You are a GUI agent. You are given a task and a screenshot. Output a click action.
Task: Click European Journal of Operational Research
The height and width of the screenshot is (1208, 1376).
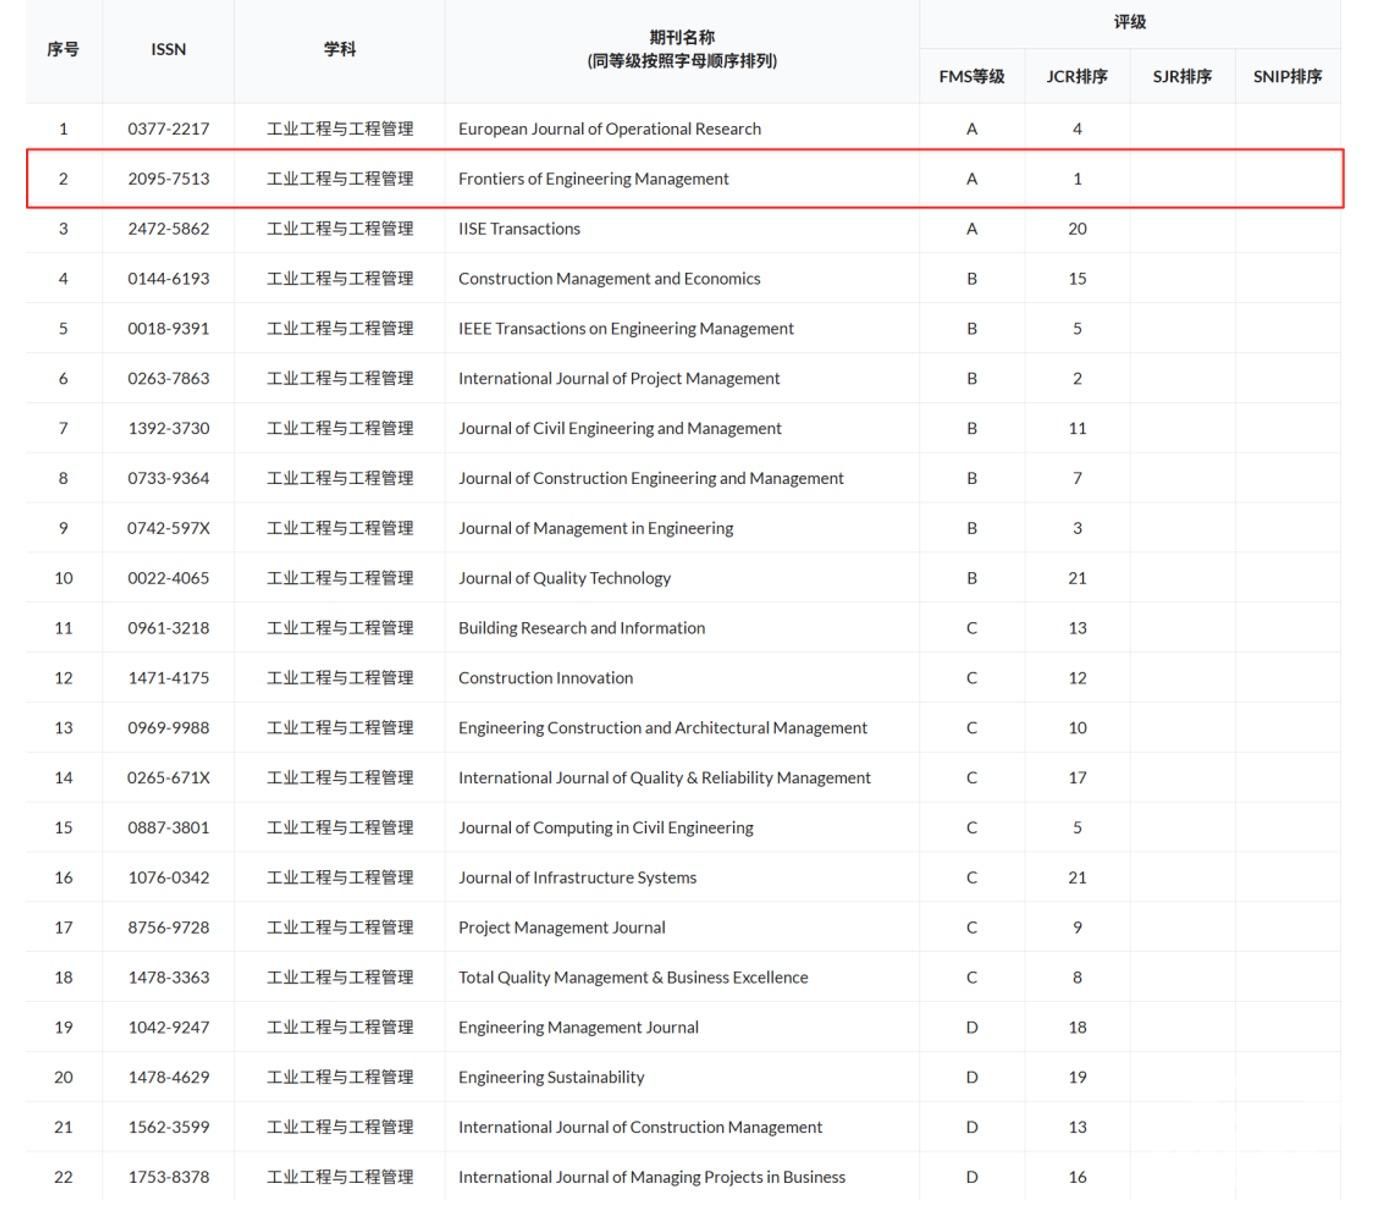[x=609, y=129]
